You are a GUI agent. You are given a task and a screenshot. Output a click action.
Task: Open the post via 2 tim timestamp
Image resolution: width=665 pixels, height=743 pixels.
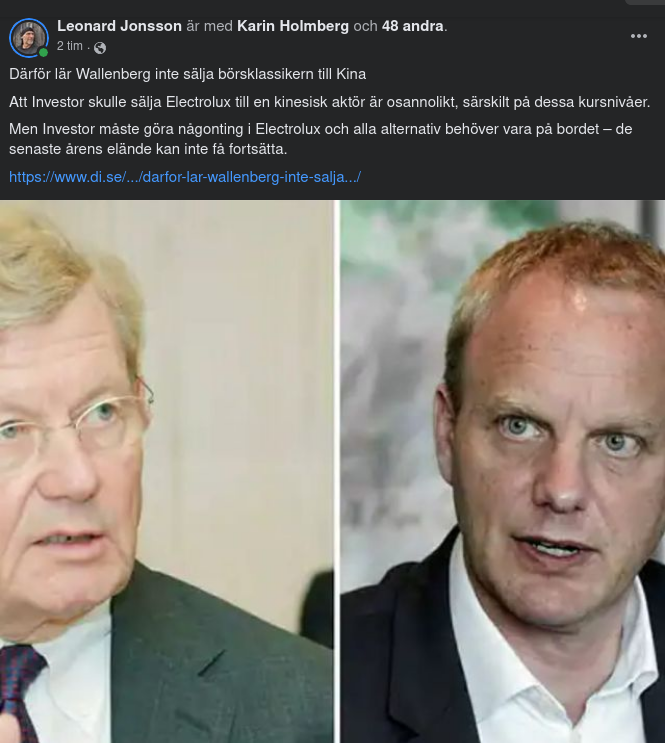click(70, 46)
